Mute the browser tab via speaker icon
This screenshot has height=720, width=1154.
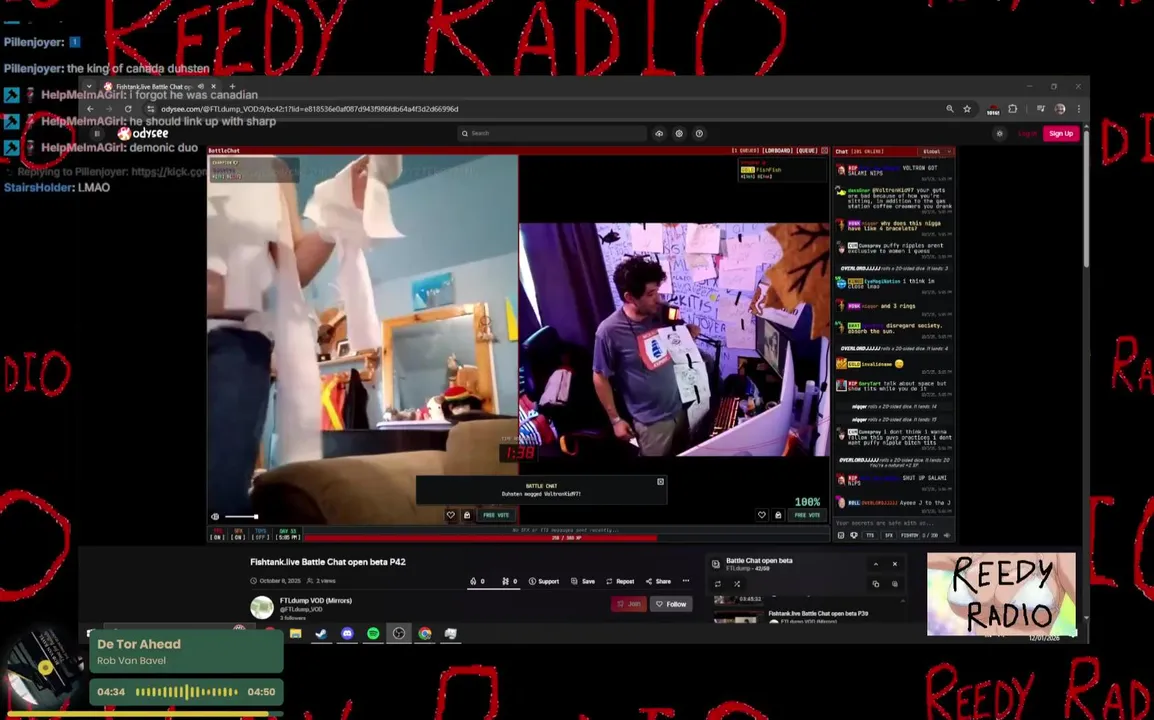coord(201,86)
